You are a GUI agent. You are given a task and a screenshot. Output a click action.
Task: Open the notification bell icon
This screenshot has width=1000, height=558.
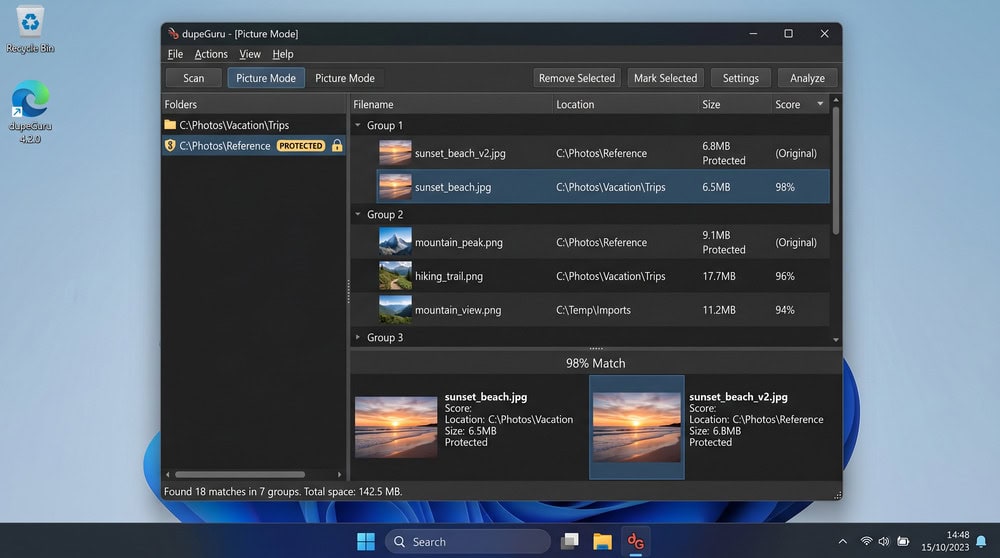click(x=982, y=541)
